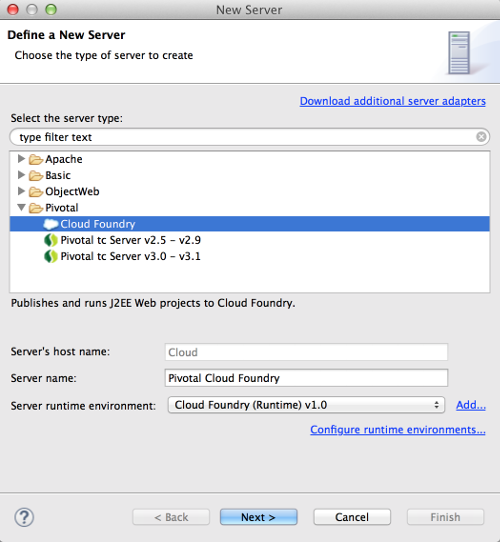This screenshot has height=542, width=500.
Task: Click the Apache folder icon
Action: 36,159
